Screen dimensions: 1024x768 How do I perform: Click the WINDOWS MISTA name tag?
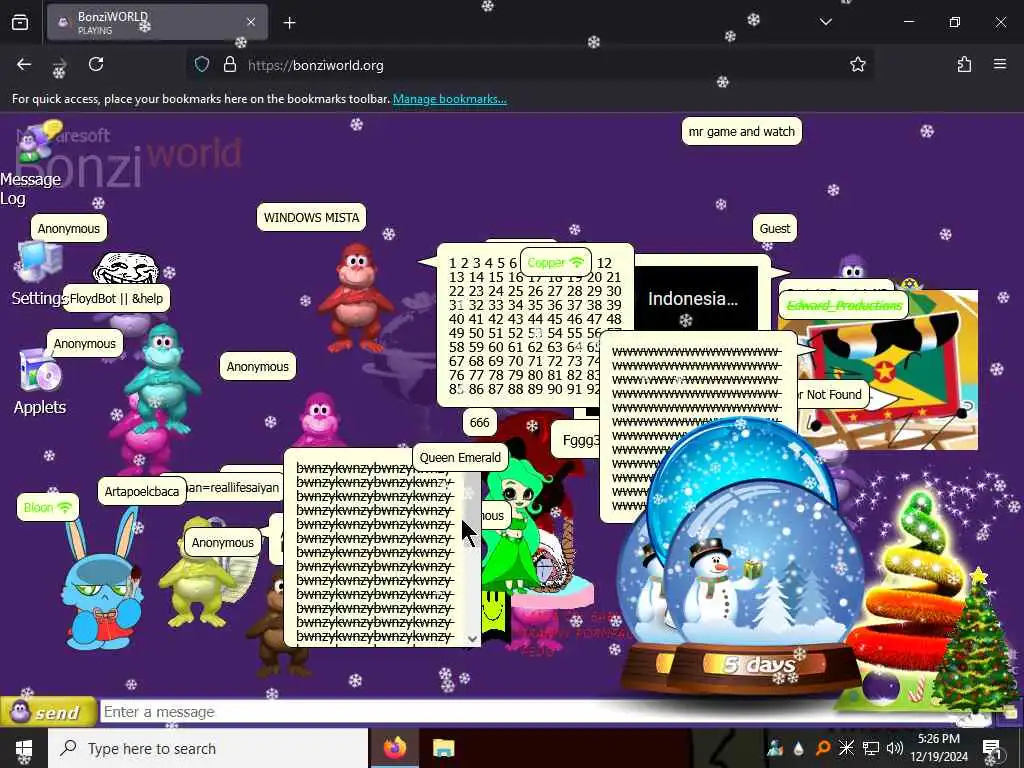[311, 217]
